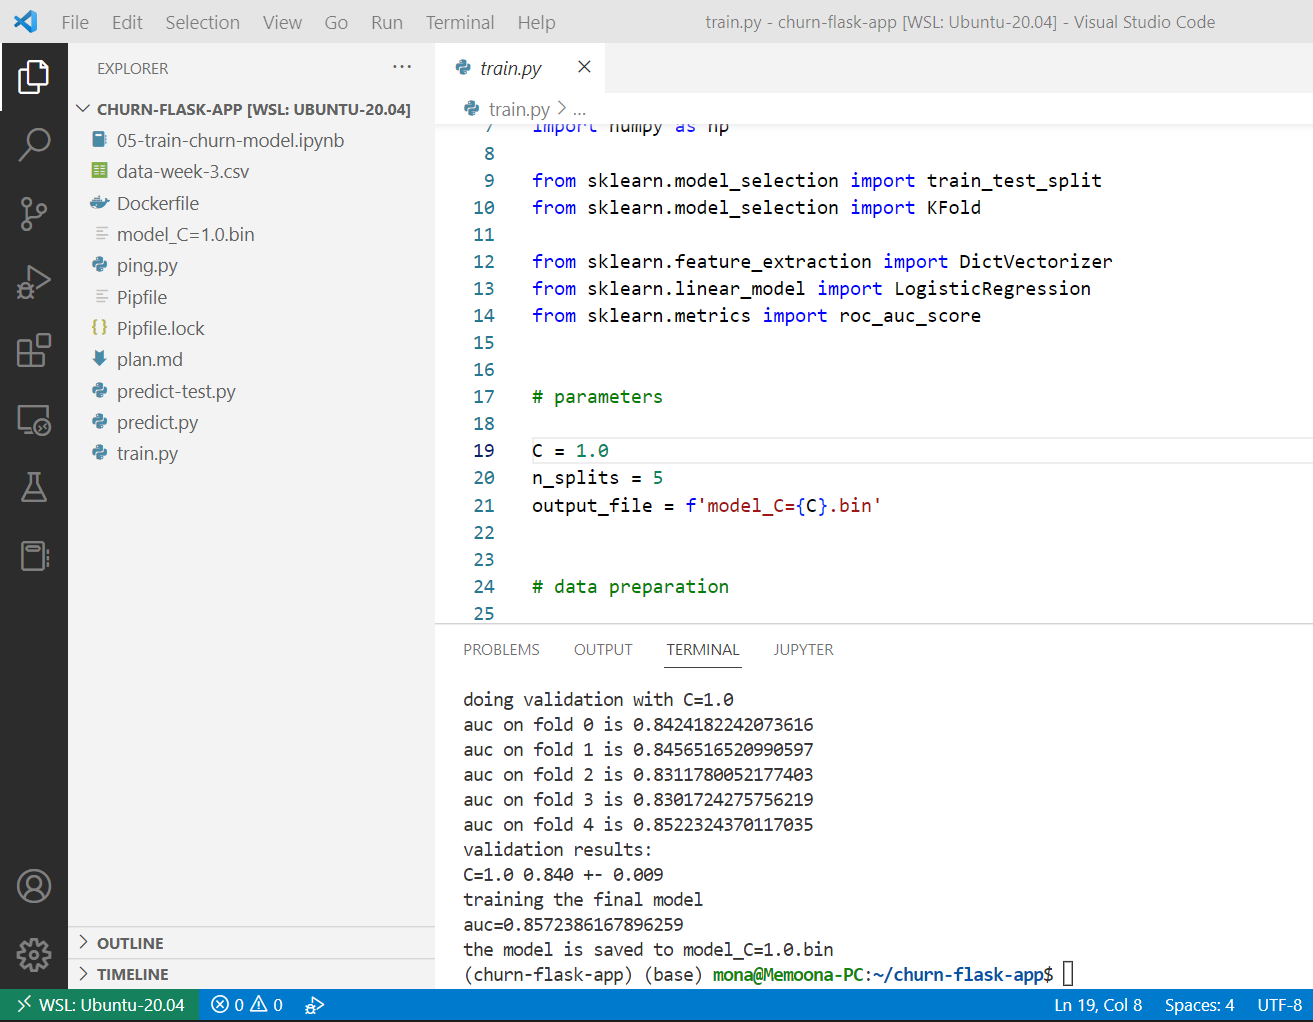Open the Go menu
Viewport: 1313px width, 1022px height.
[x=336, y=22]
